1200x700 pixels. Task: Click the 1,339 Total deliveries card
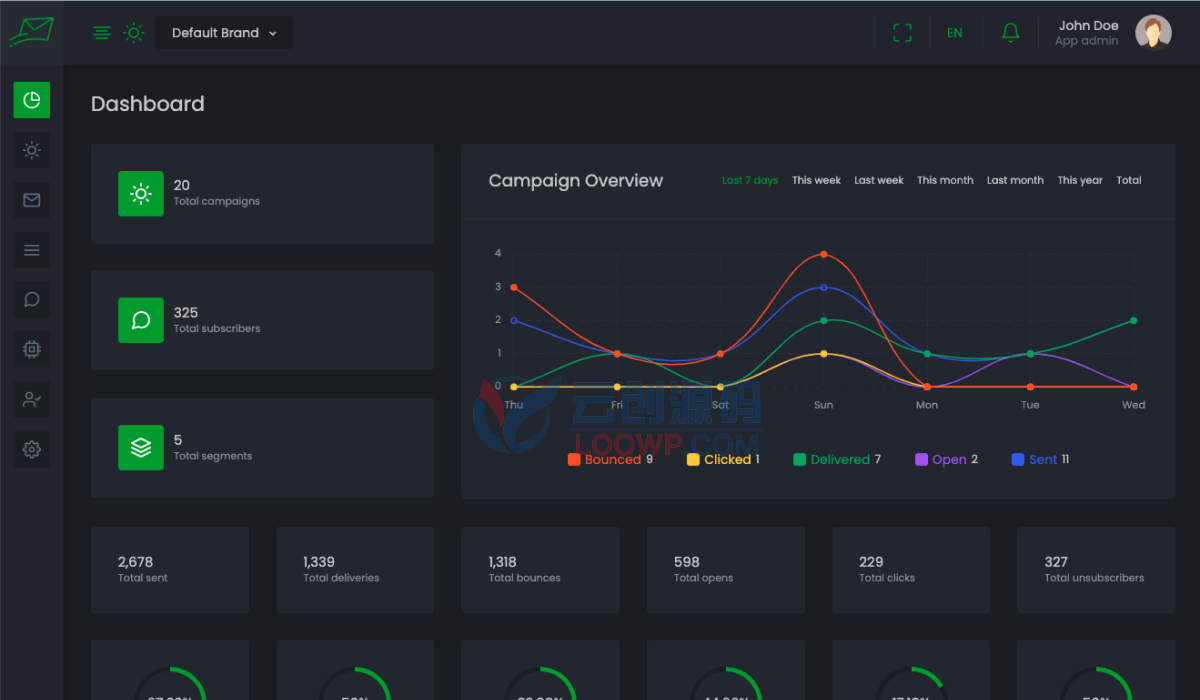tap(355, 570)
